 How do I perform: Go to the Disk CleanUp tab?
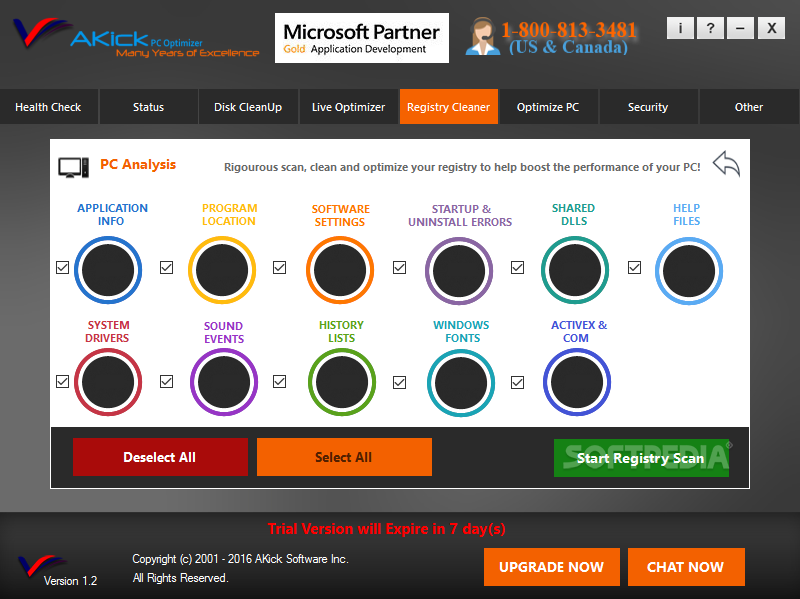[x=248, y=107]
